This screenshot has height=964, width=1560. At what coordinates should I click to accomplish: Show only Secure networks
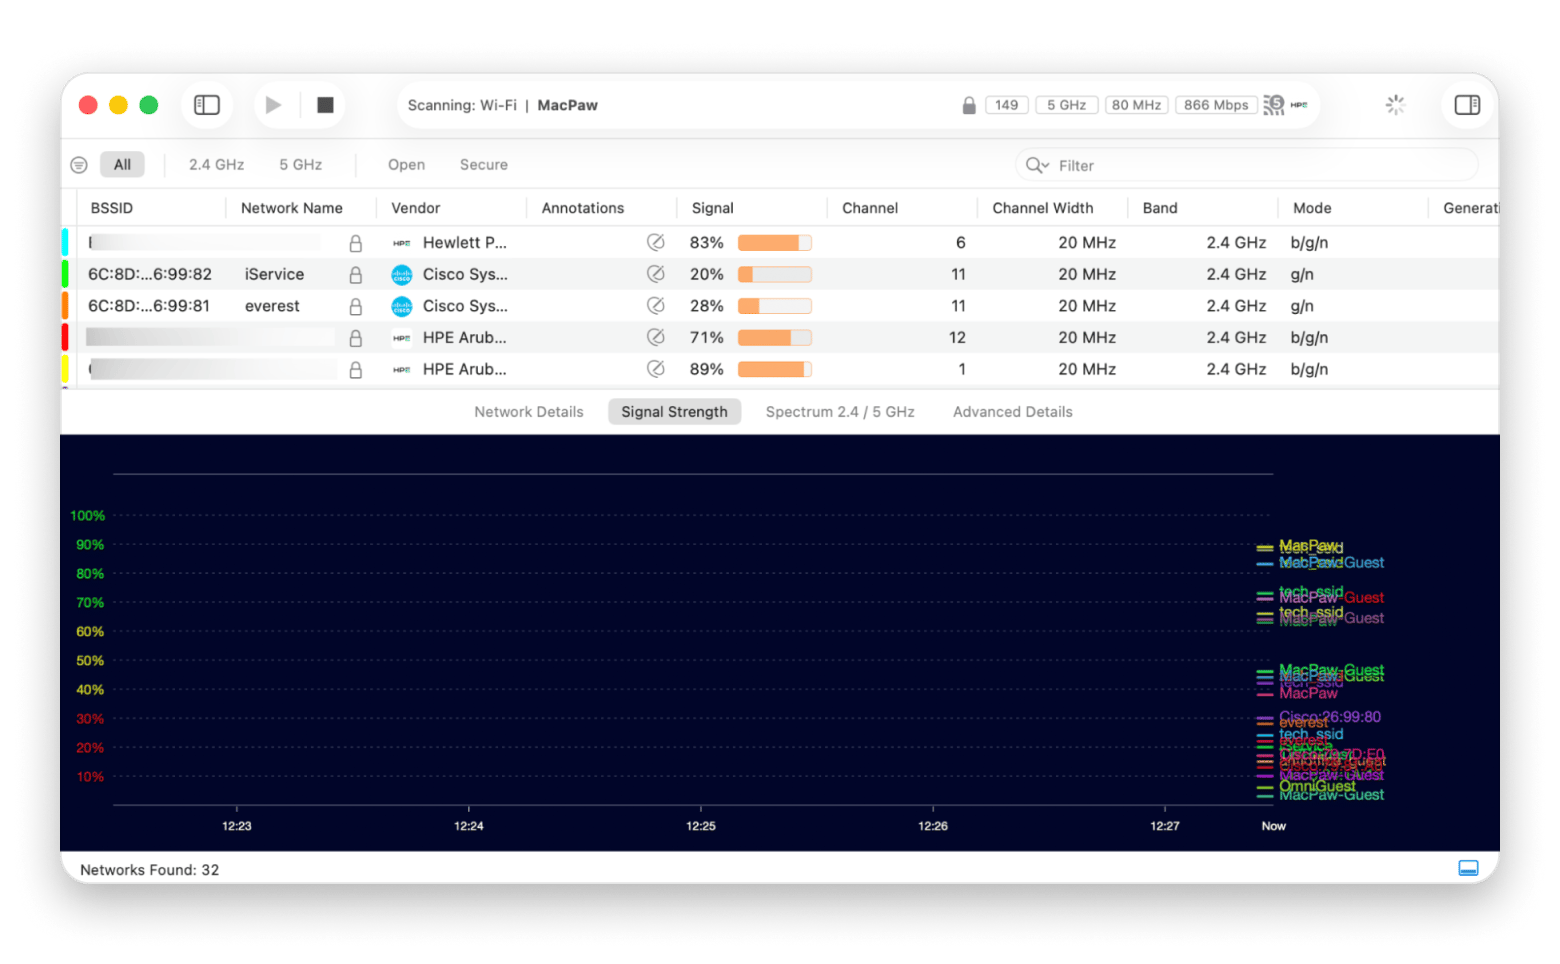click(483, 165)
